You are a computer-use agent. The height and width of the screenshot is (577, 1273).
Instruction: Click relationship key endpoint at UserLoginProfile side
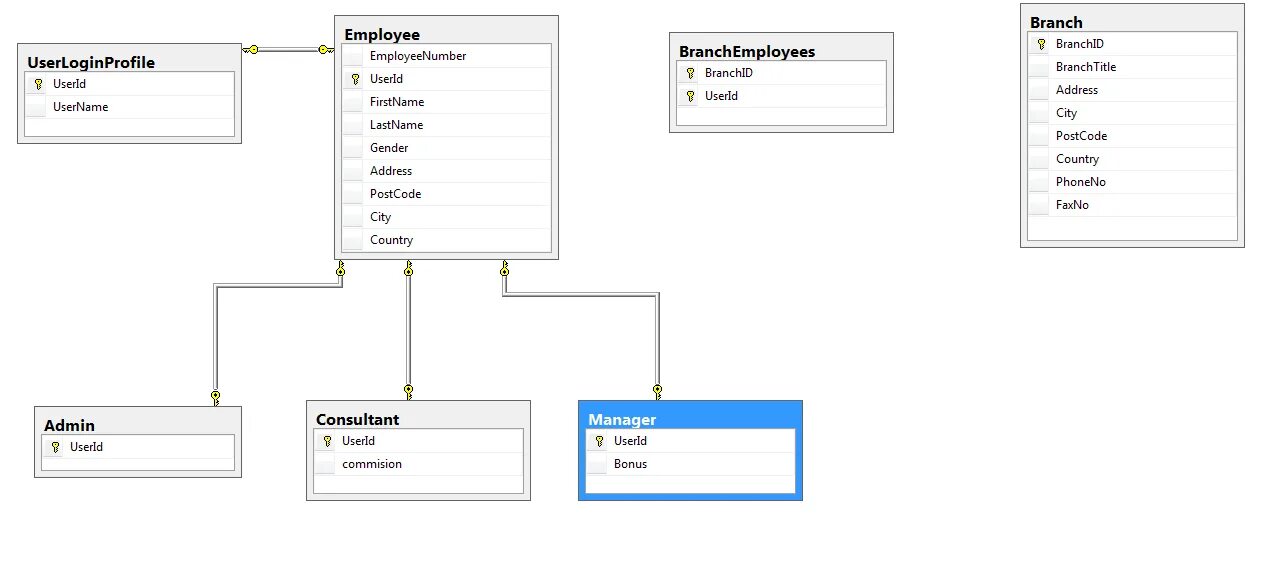click(x=251, y=49)
